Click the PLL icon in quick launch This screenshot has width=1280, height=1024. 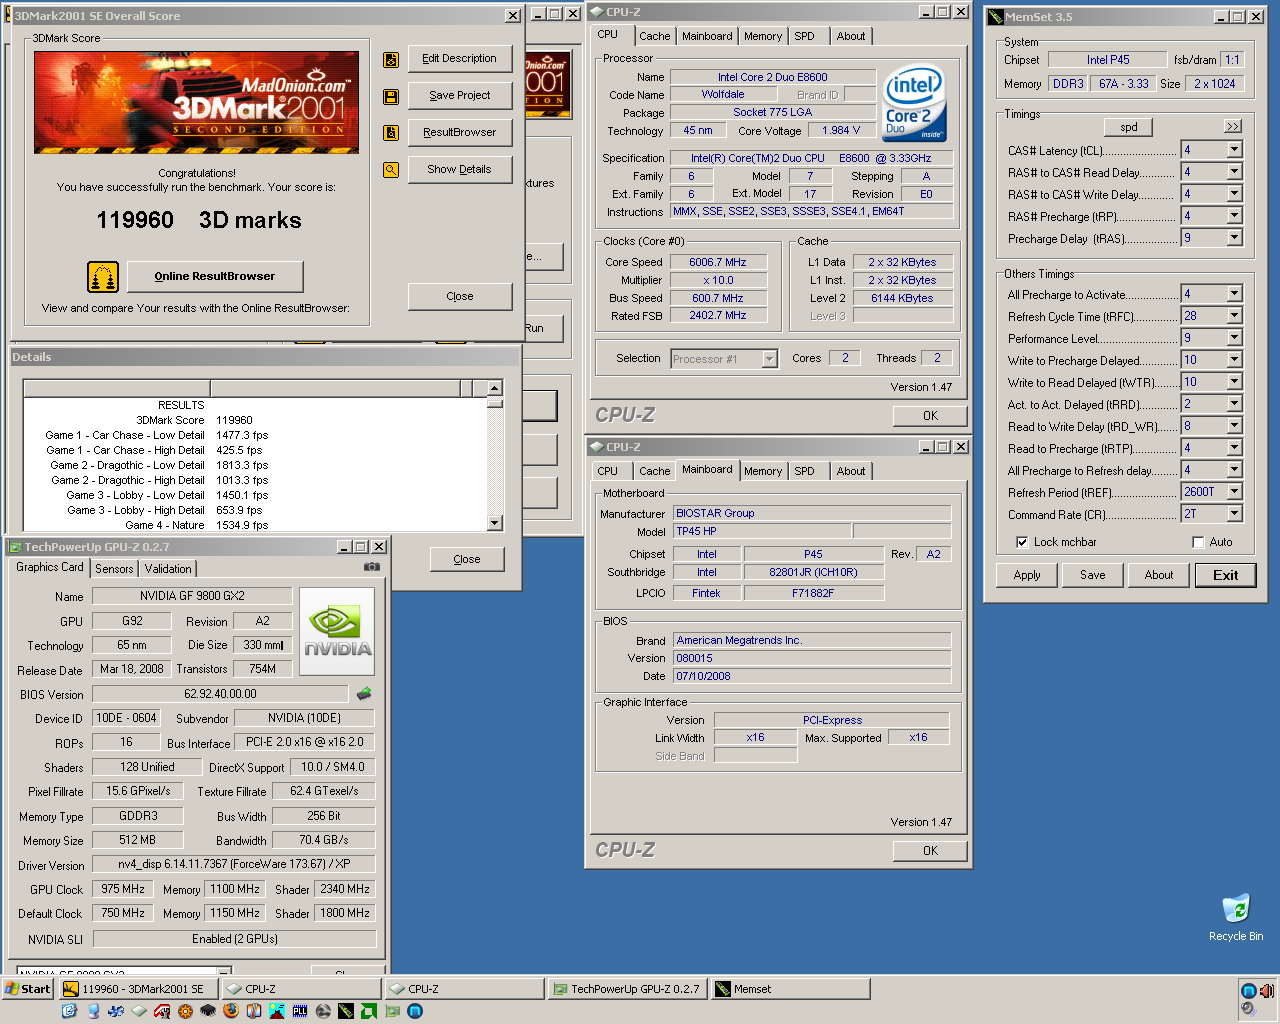(x=300, y=1011)
